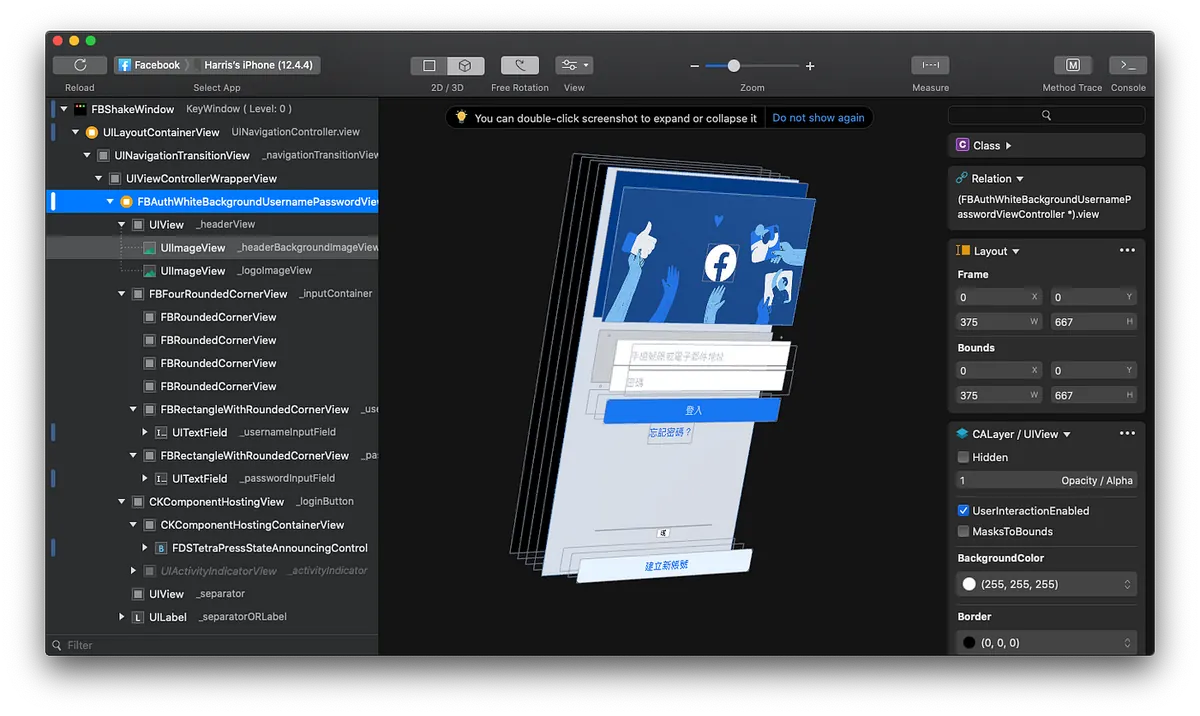The height and width of the screenshot is (716, 1200).
Task: Click the white BackgroundColor swatch
Action: (x=968, y=584)
